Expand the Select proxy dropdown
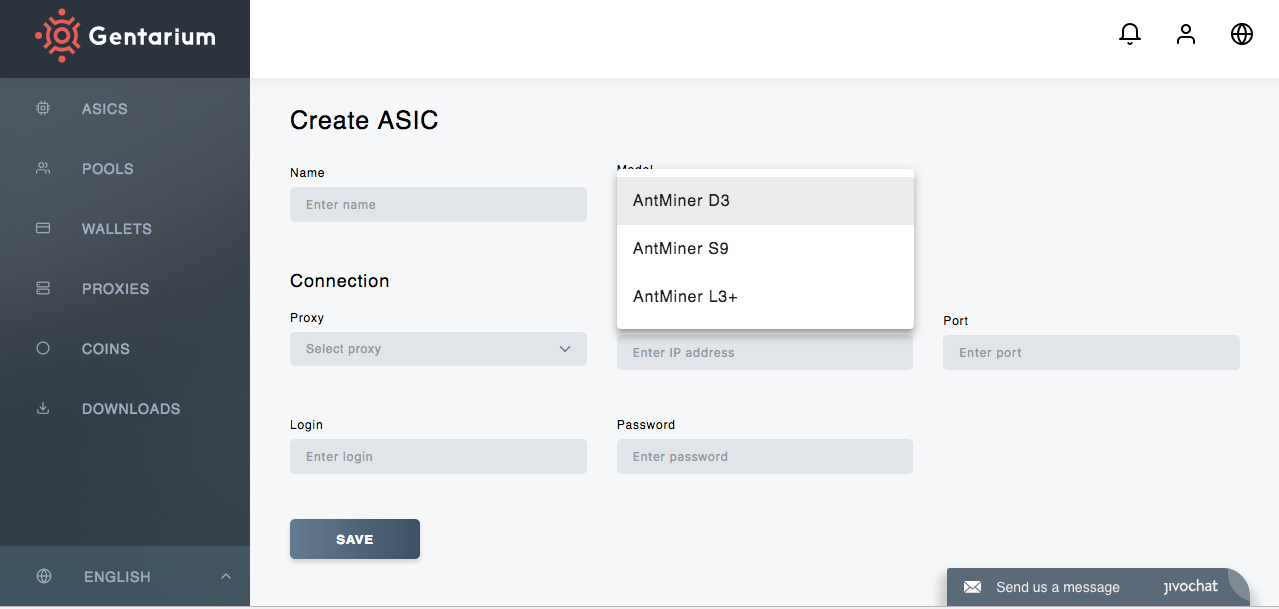Screen dimensions: 1279x609 [438, 349]
